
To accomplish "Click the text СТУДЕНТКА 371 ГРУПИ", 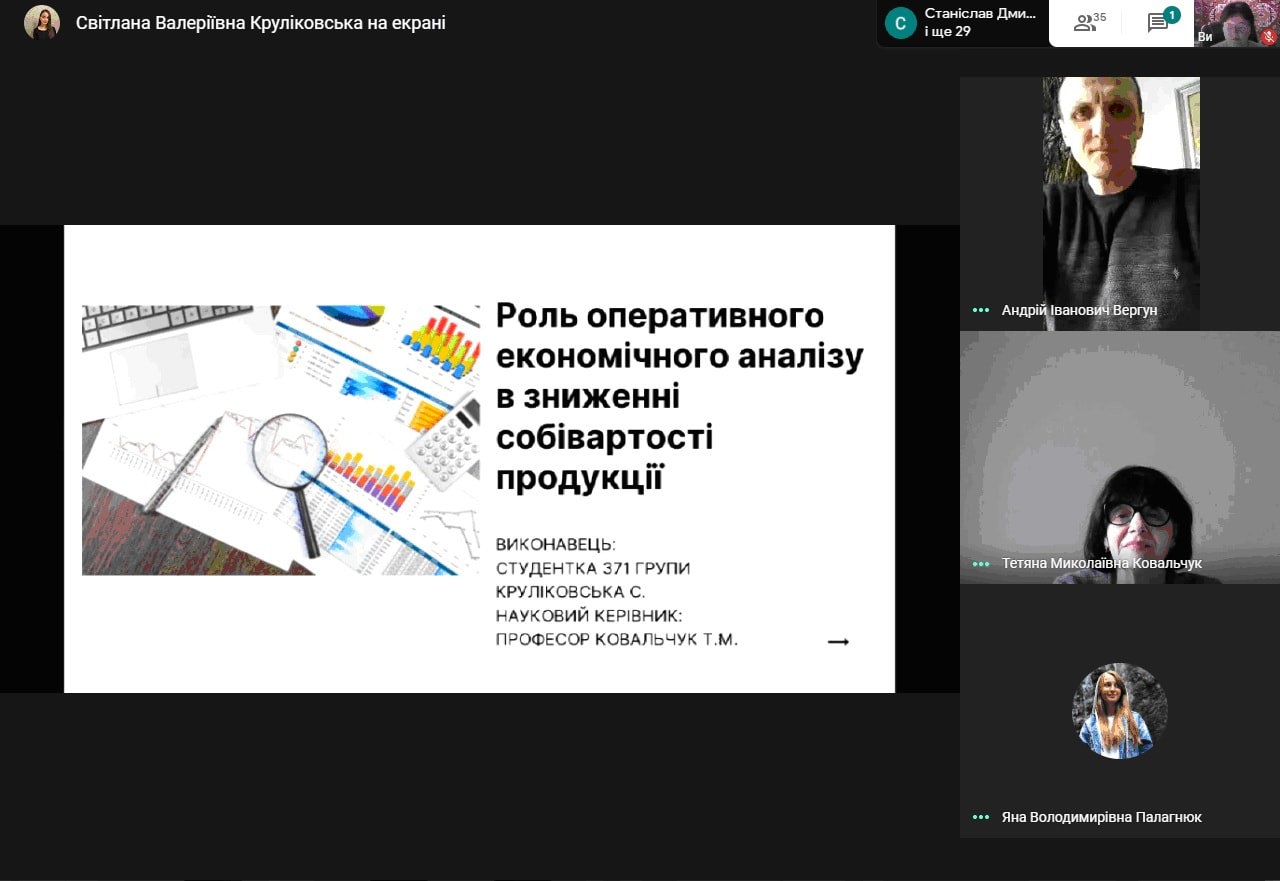I will (593, 568).
